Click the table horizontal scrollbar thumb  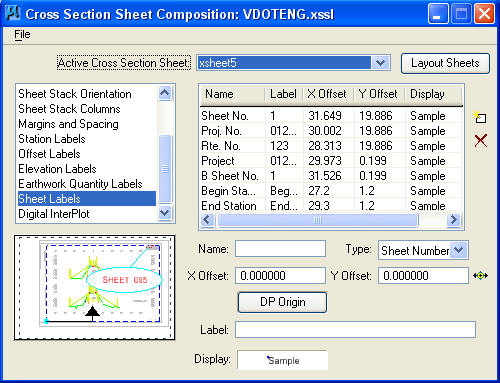317,220
